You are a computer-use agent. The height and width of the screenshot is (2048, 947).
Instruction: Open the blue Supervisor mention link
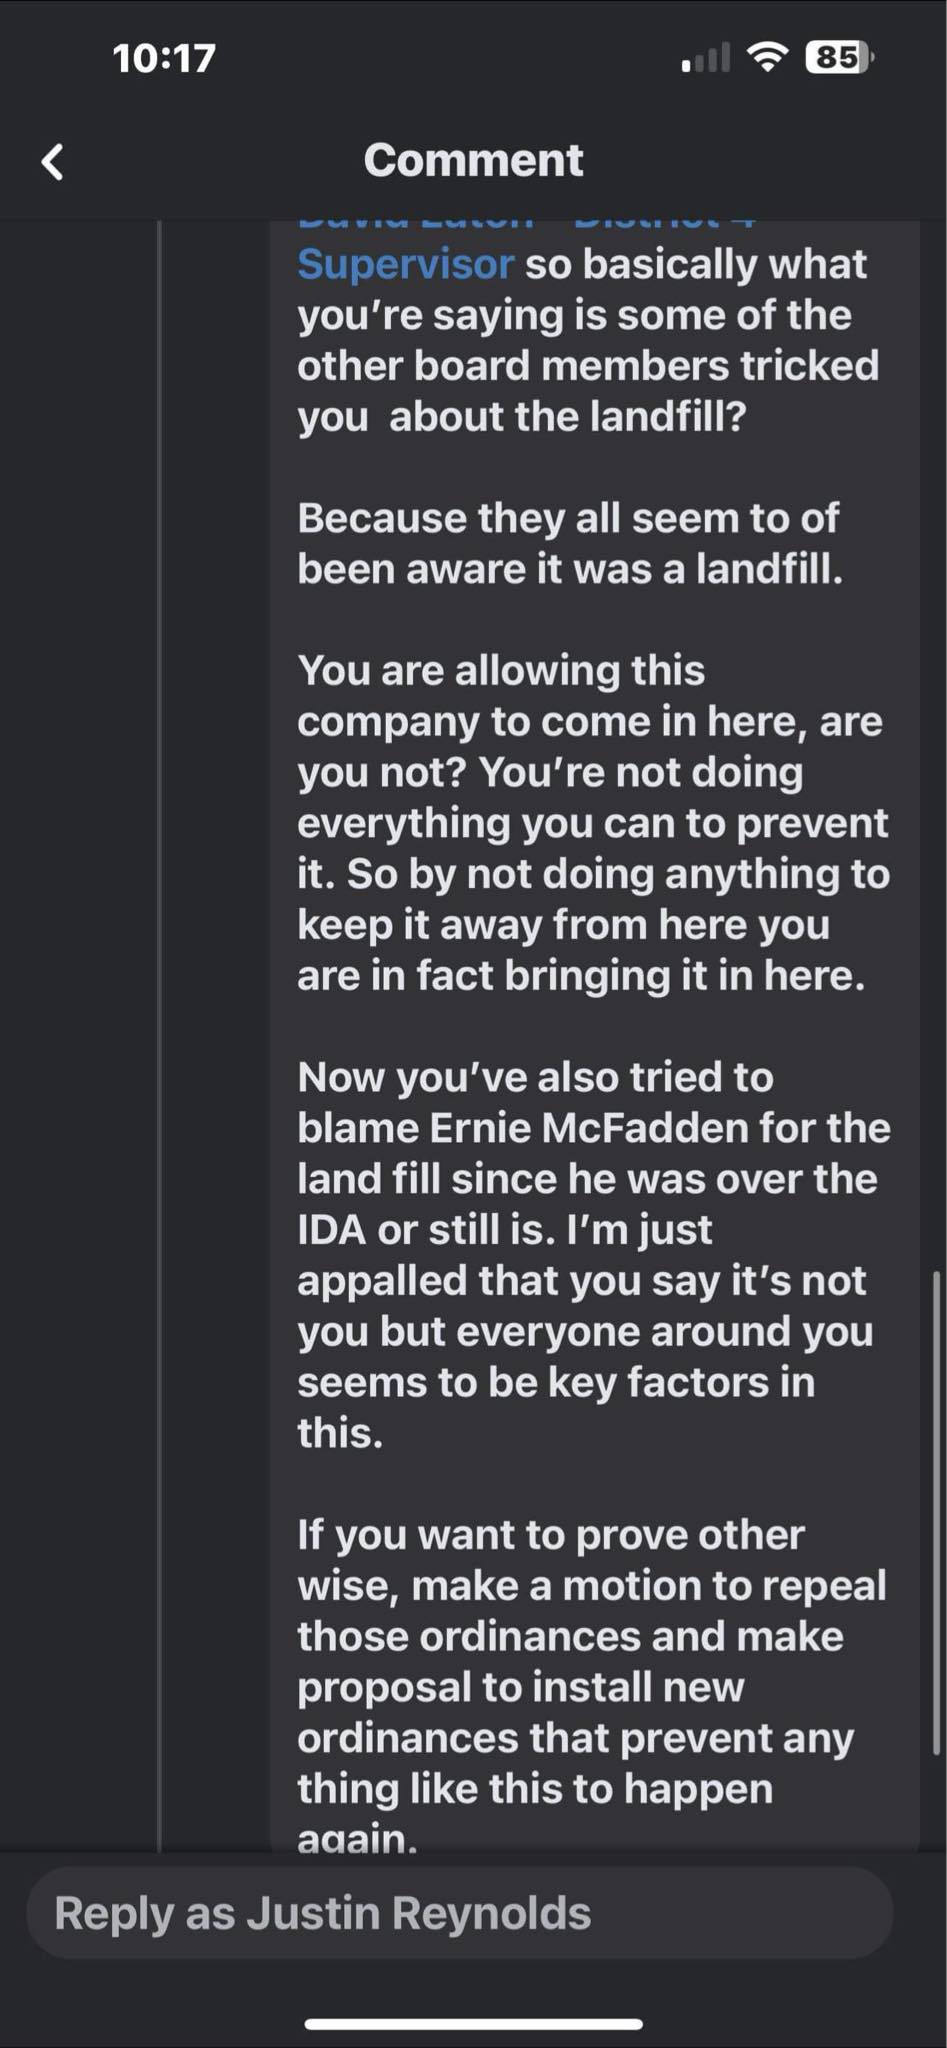click(x=405, y=264)
